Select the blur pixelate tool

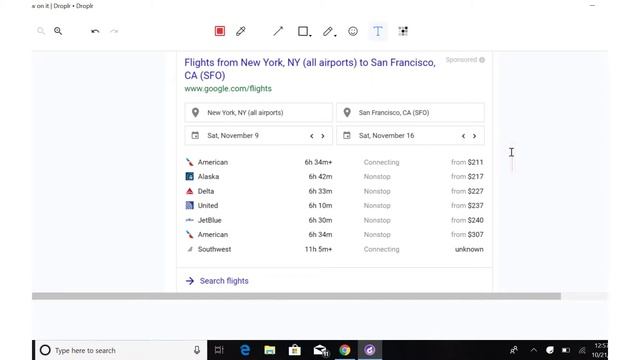pos(403,31)
